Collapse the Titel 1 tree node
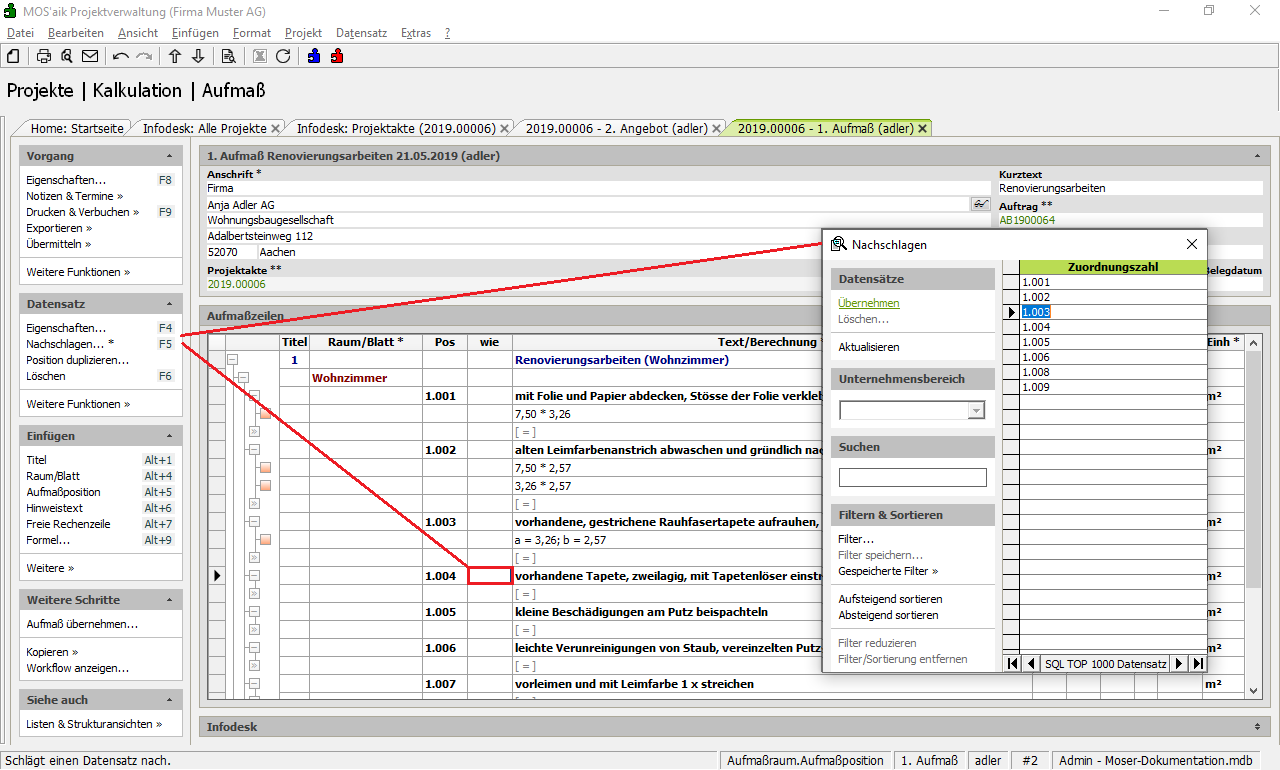Screen dimensions: 1280x770 pos(232,360)
